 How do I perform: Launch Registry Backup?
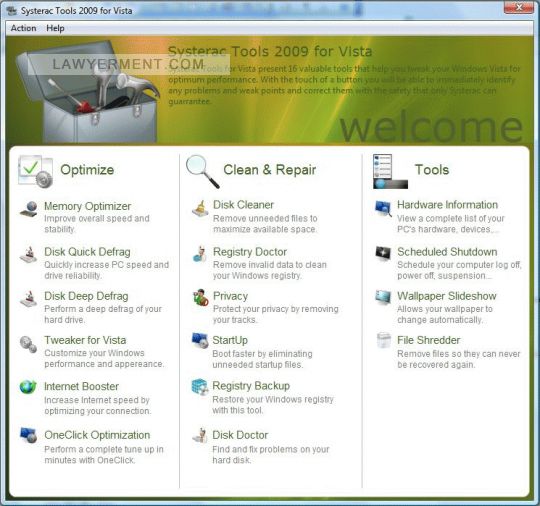point(251,386)
